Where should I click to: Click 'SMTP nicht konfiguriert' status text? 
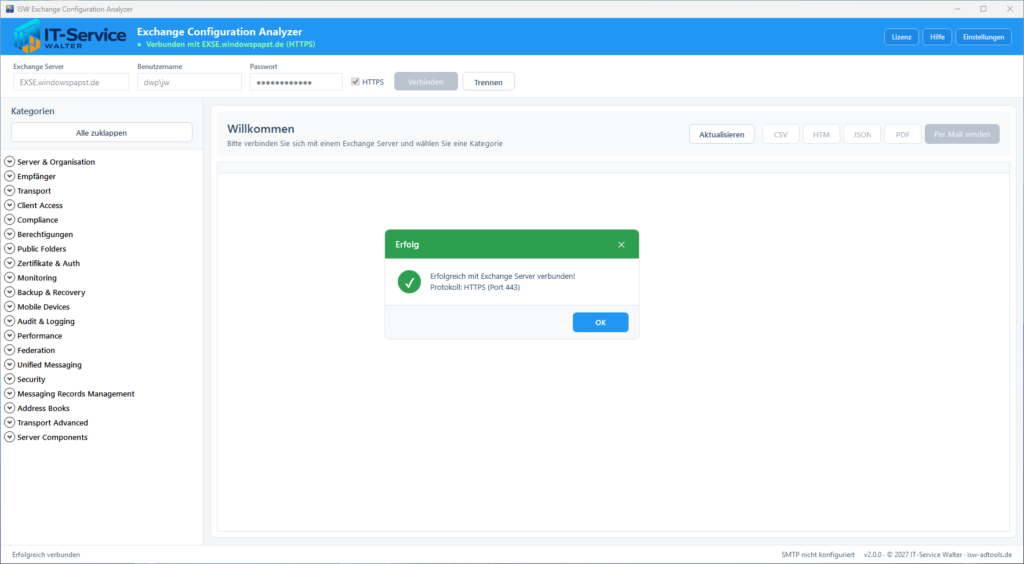[818, 555]
